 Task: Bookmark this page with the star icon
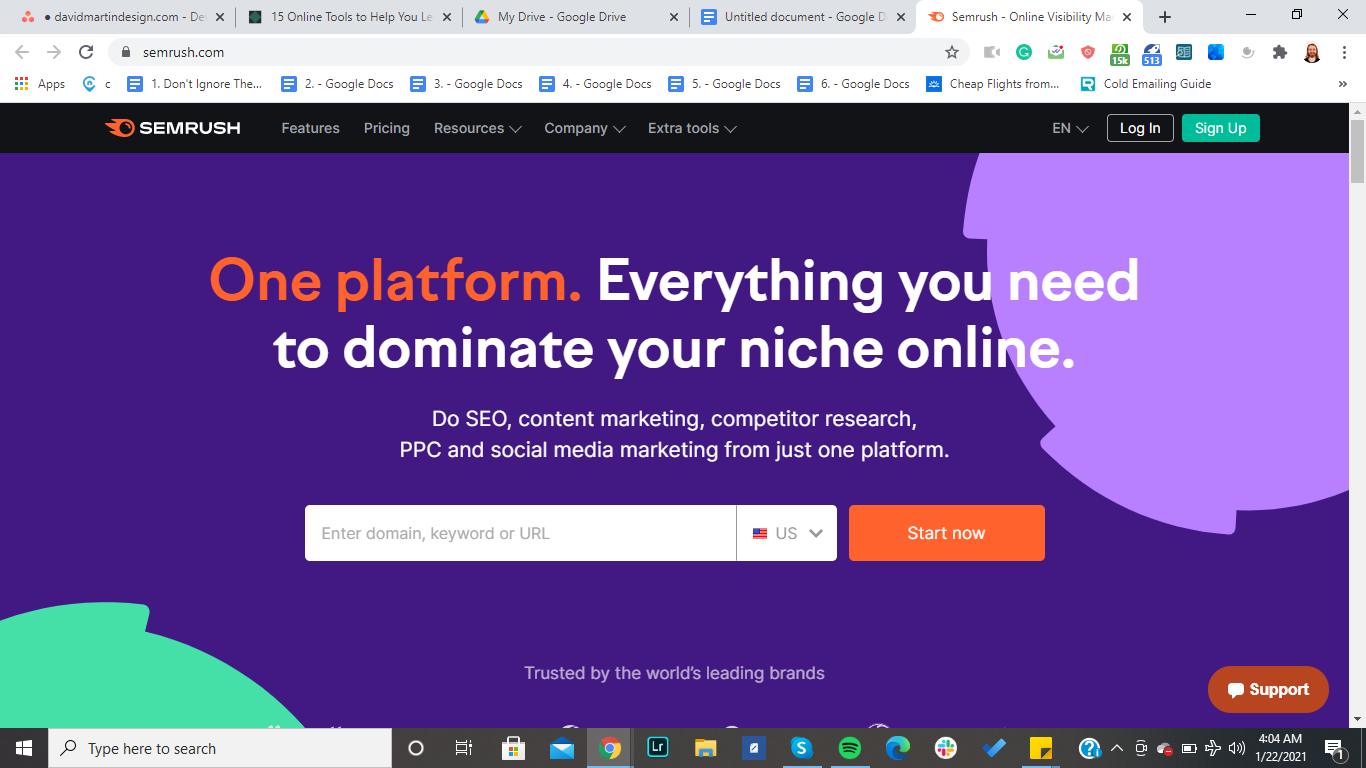(x=952, y=52)
